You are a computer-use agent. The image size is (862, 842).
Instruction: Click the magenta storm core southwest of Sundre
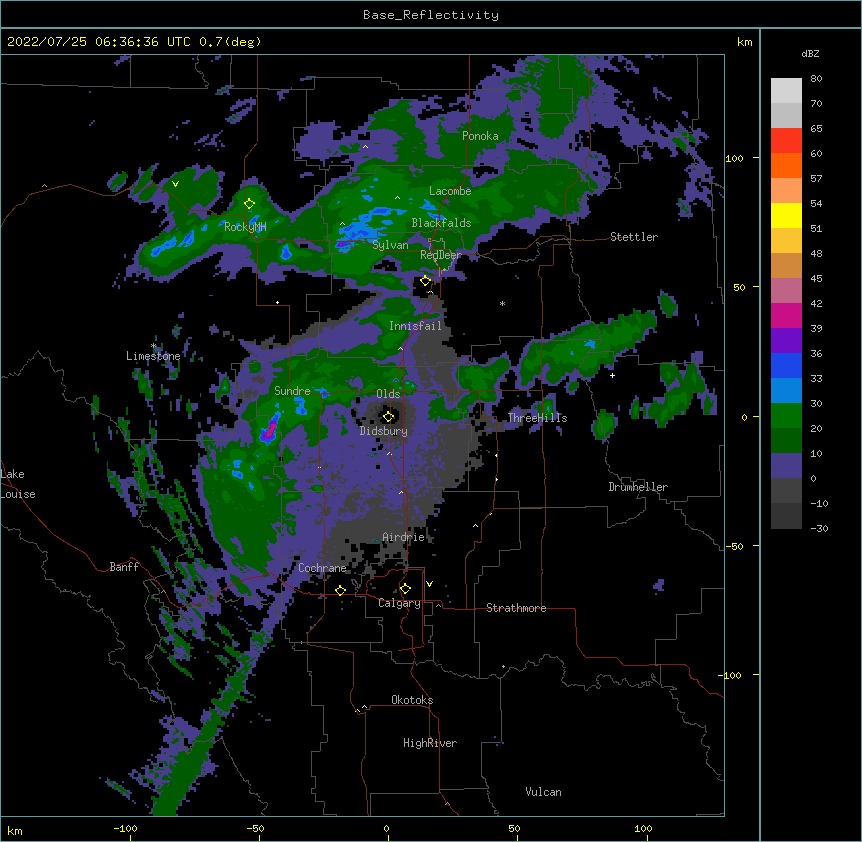click(x=269, y=431)
